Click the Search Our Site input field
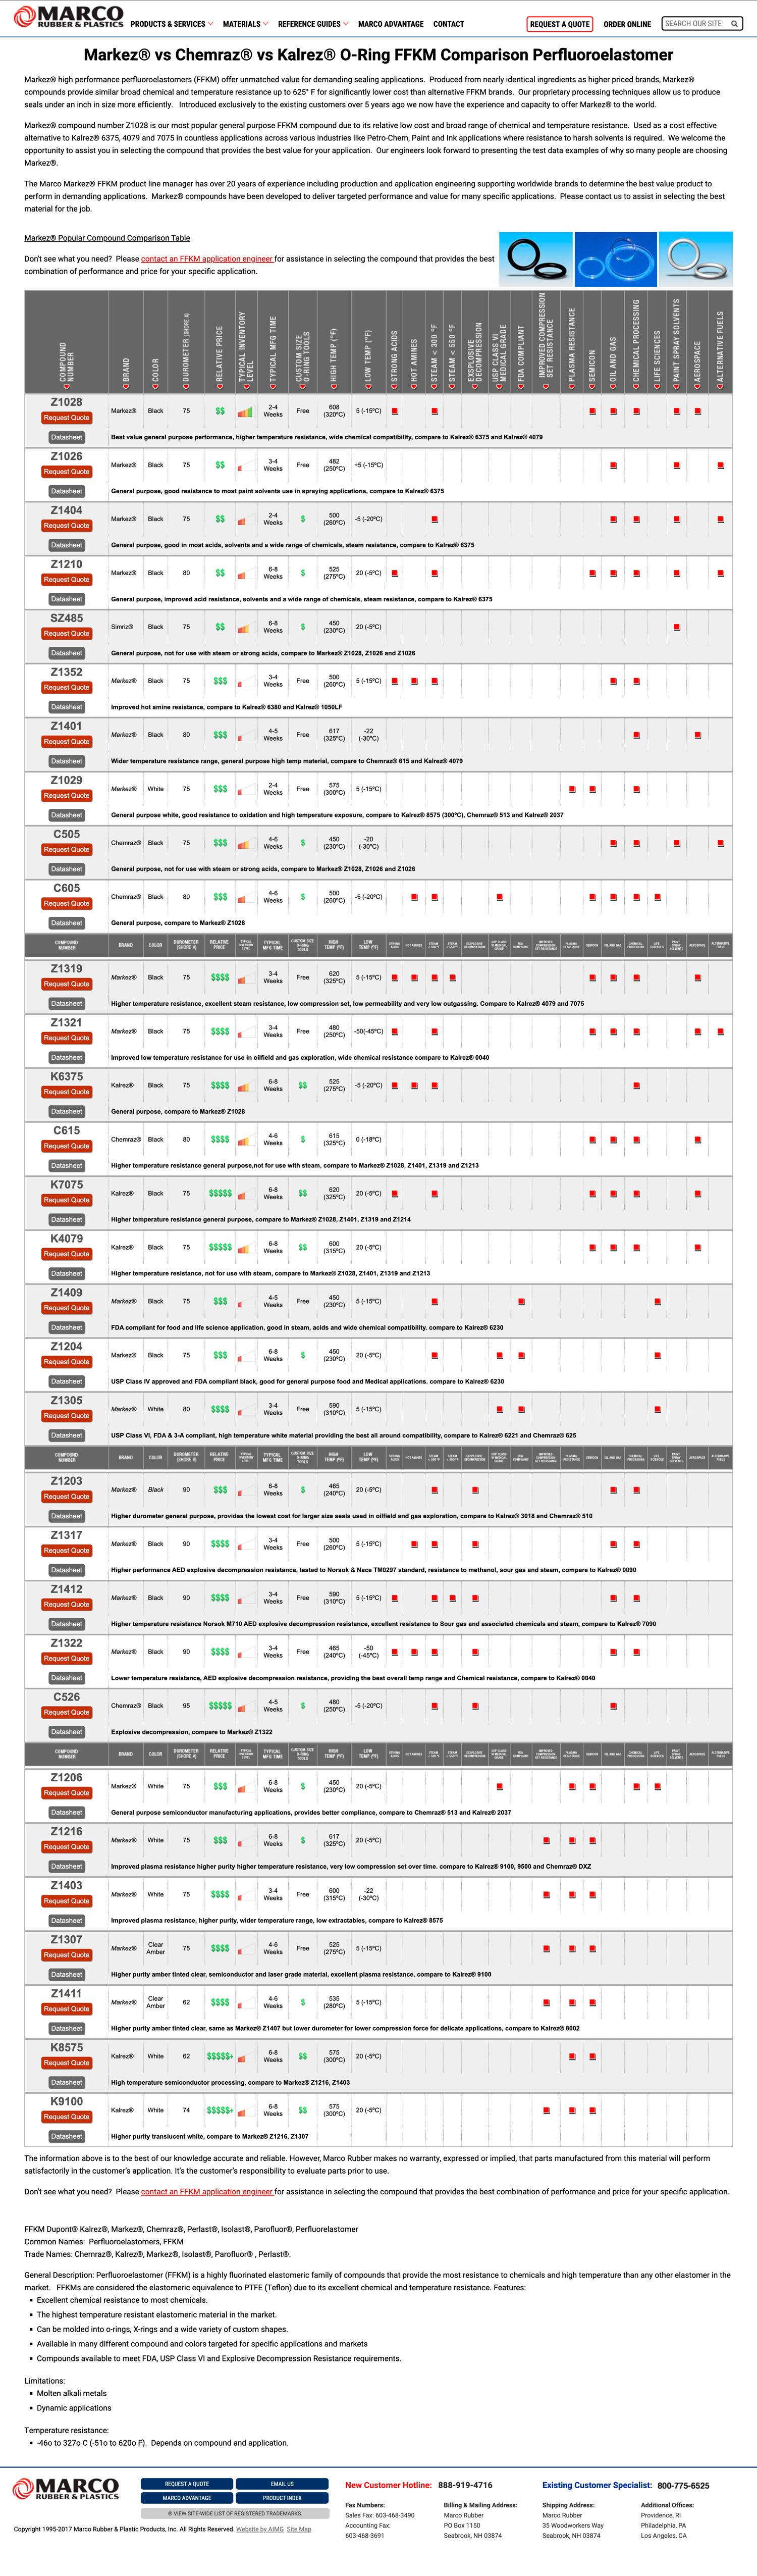 [x=695, y=24]
